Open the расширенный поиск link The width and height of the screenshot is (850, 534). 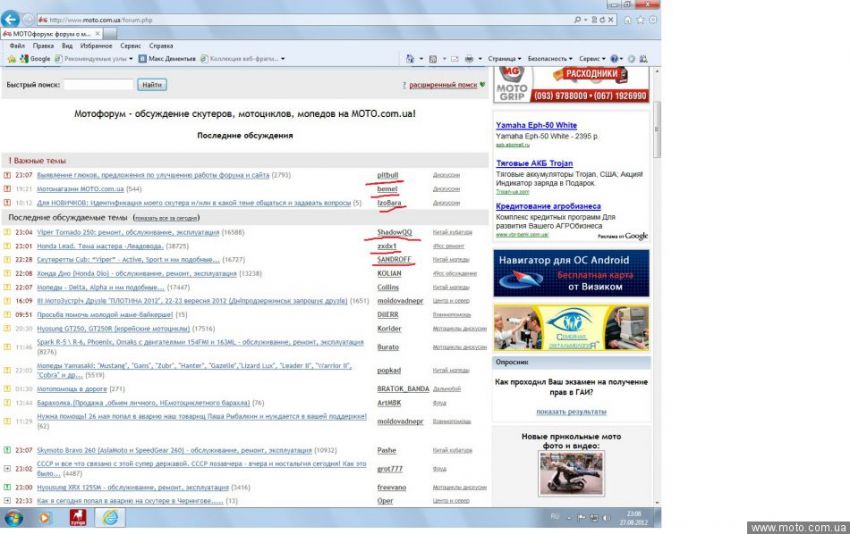[443, 85]
